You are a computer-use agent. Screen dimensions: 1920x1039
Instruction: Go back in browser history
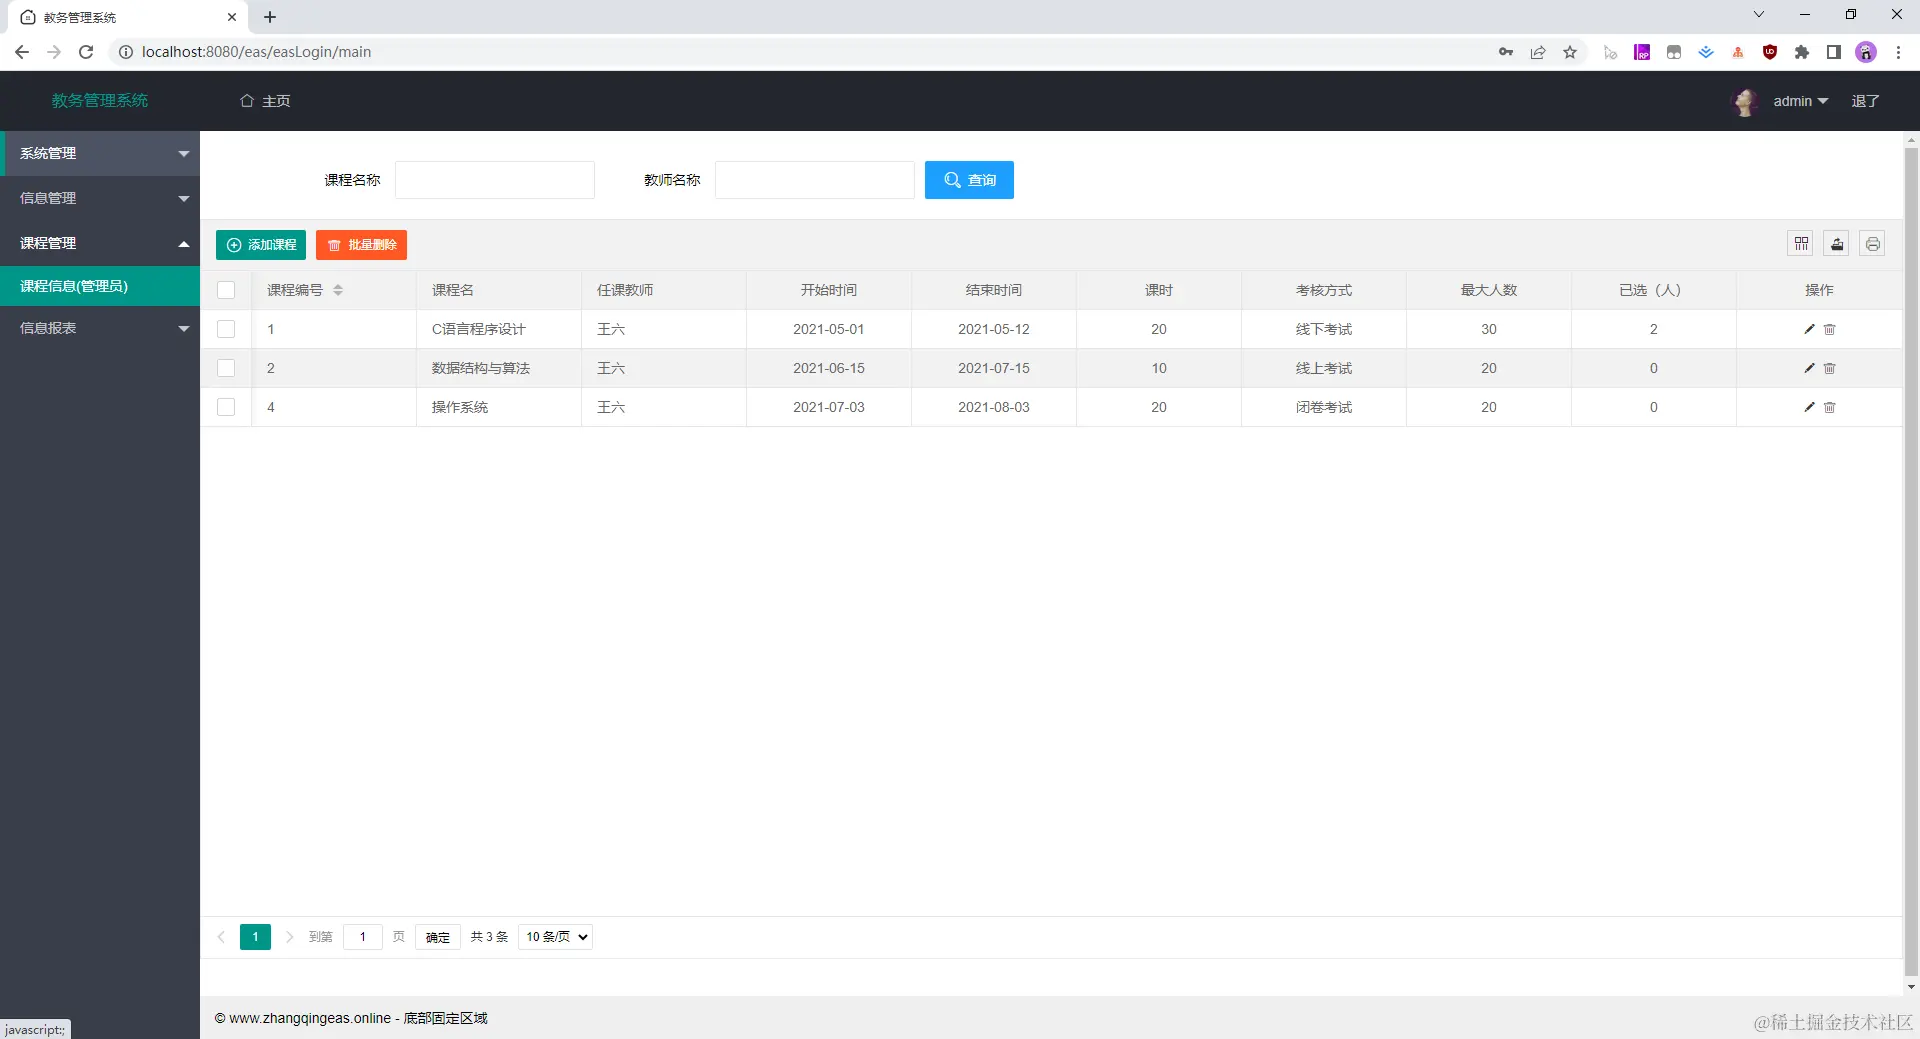click(22, 52)
